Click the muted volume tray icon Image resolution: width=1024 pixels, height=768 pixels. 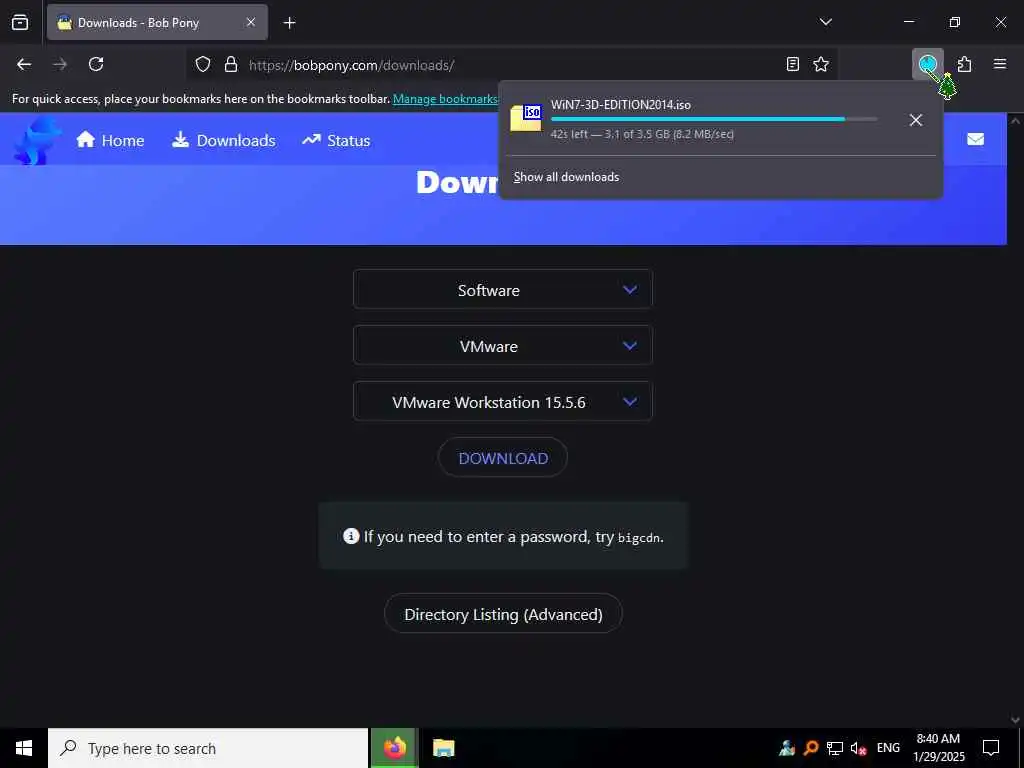[x=858, y=748]
